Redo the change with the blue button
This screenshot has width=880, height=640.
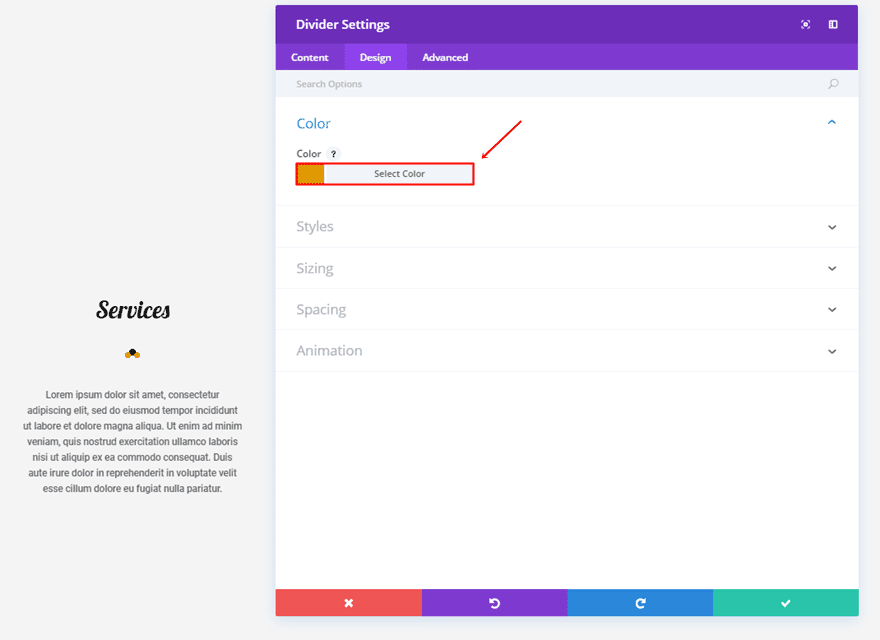pyautogui.click(x=640, y=603)
